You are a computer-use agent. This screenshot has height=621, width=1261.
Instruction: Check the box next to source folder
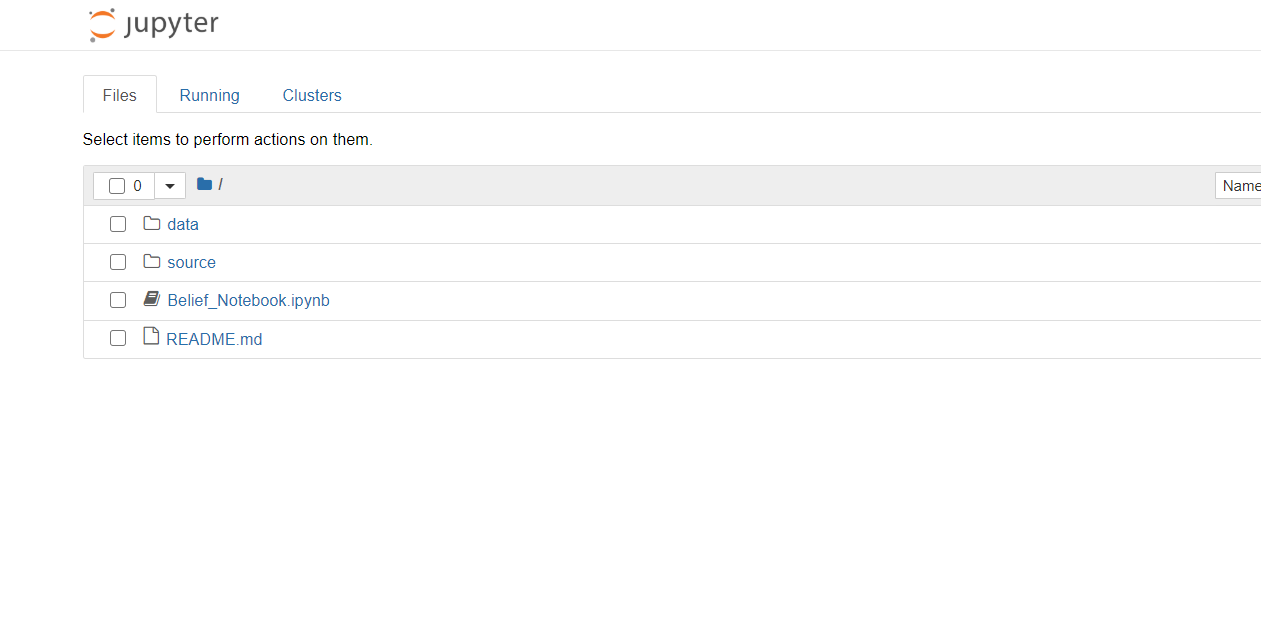click(x=118, y=261)
